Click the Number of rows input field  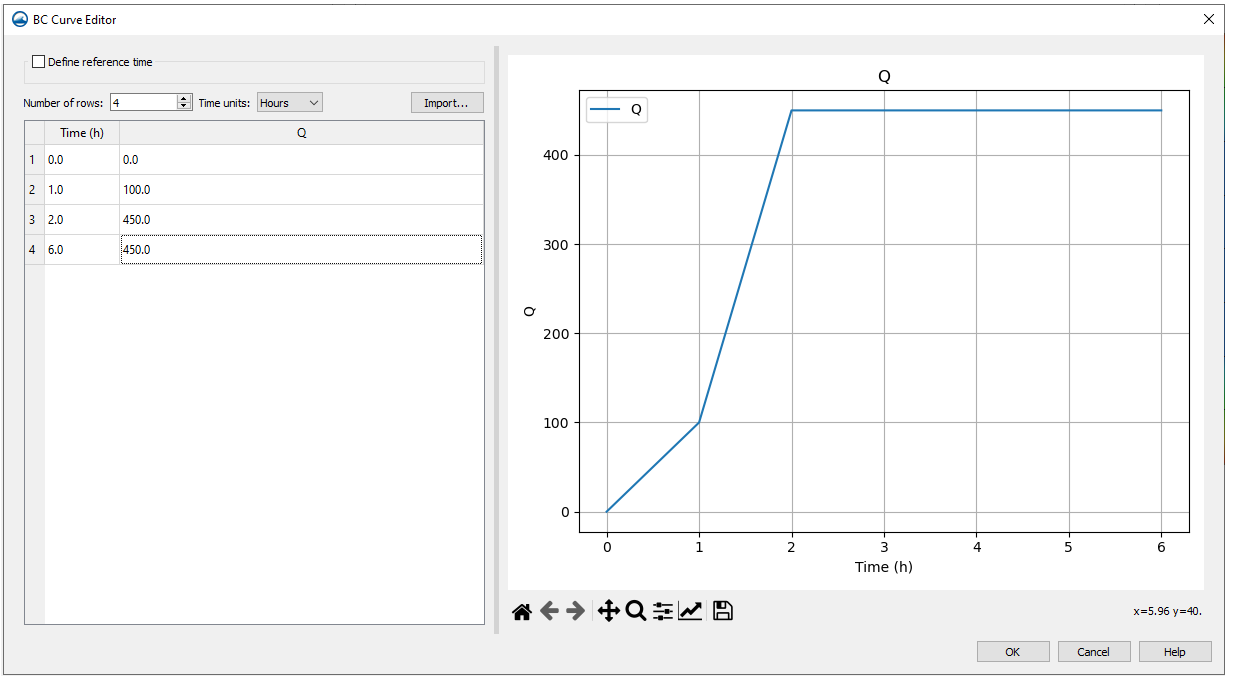[144, 102]
